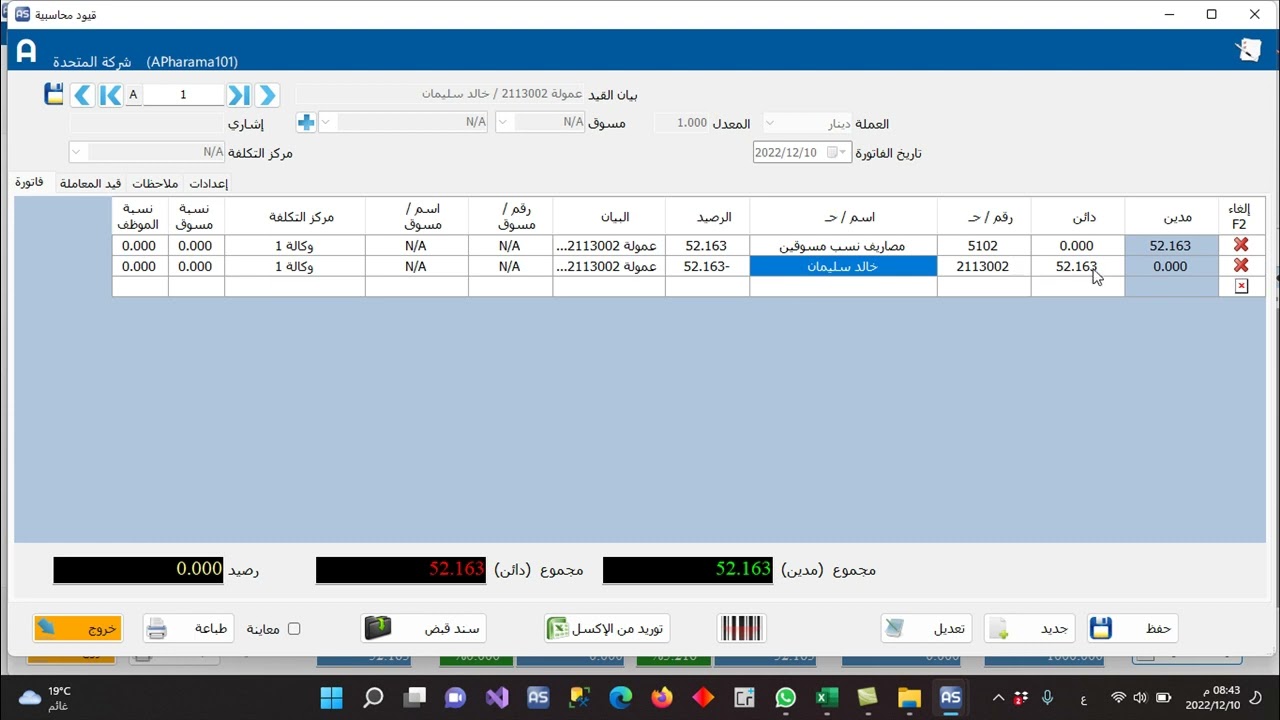Select the balance cell showing -52.163
This screenshot has width=1280, height=720.
click(707, 266)
